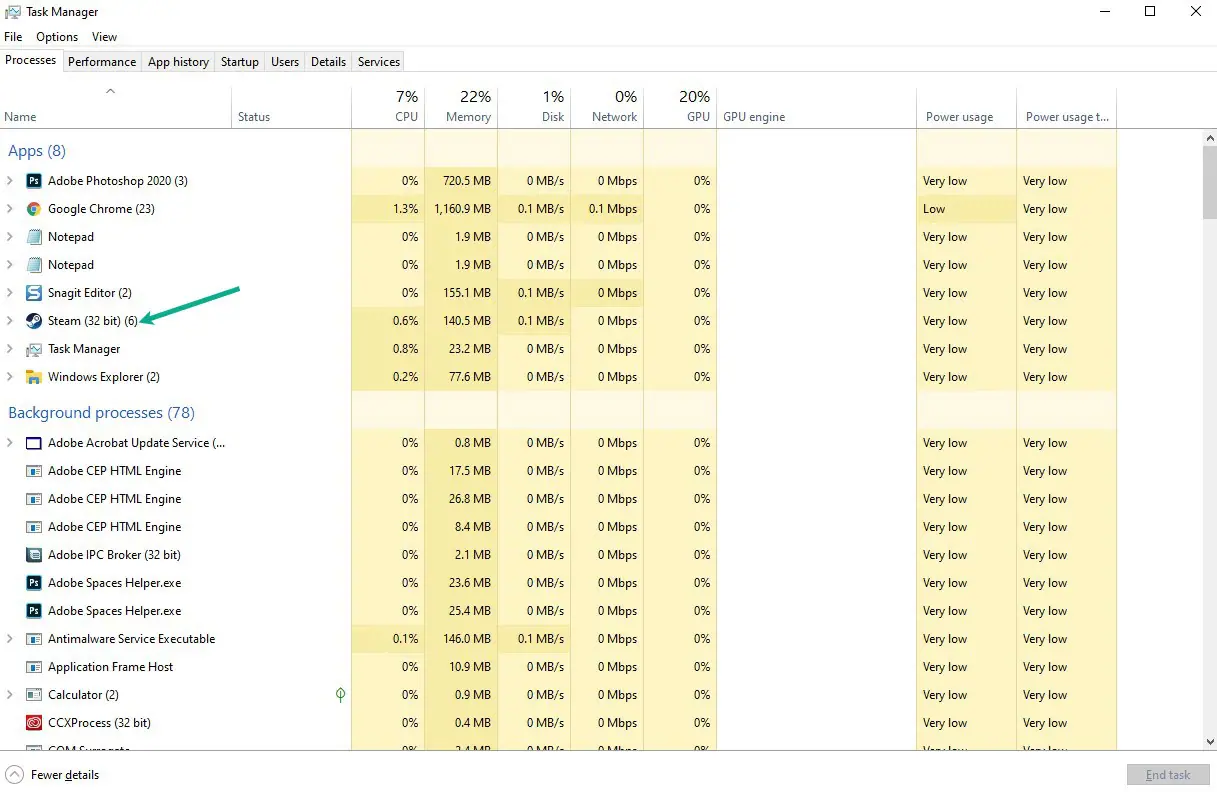Click the 0.4 MB CCXProcess memory value
The height and width of the screenshot is (792, 1217).
[474, 723]
